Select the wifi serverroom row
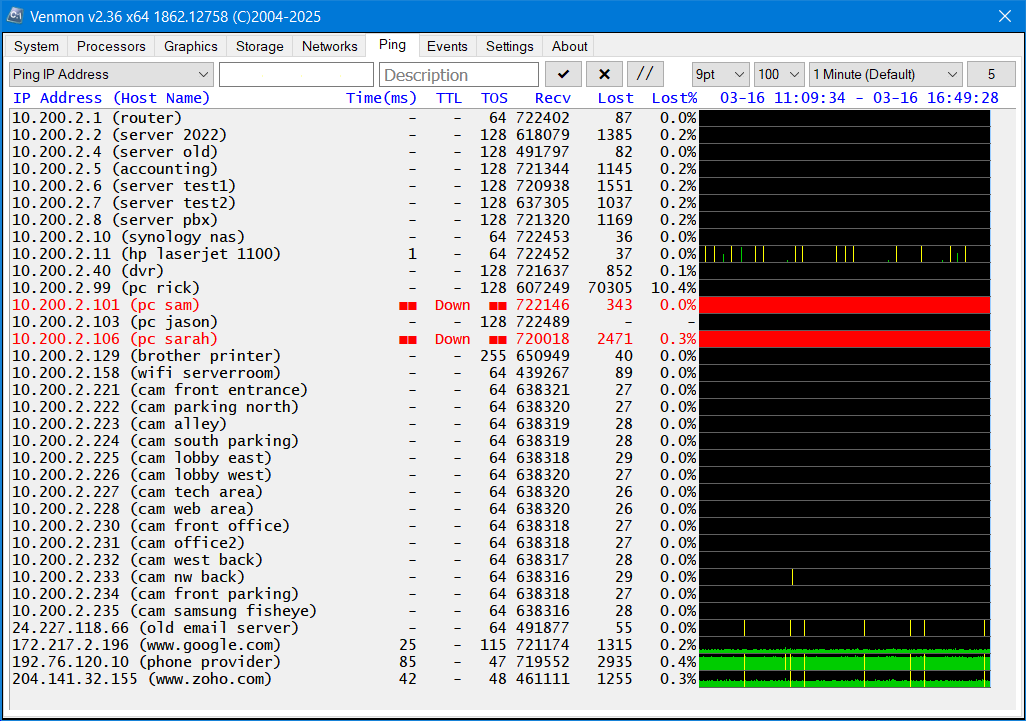The width and height of the screenshot is (1026, 721). point(501,373)
